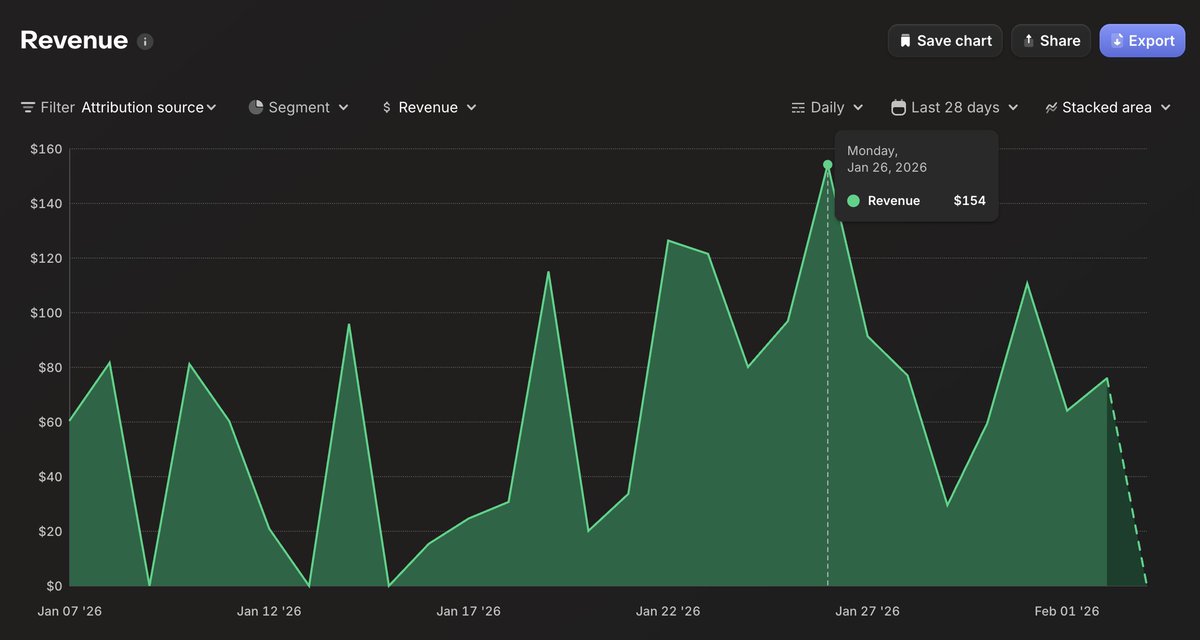This screenshot has height=640, width=1200.
Task: Click the Feb 01 '26 axis label
Action: (1067, 611)
